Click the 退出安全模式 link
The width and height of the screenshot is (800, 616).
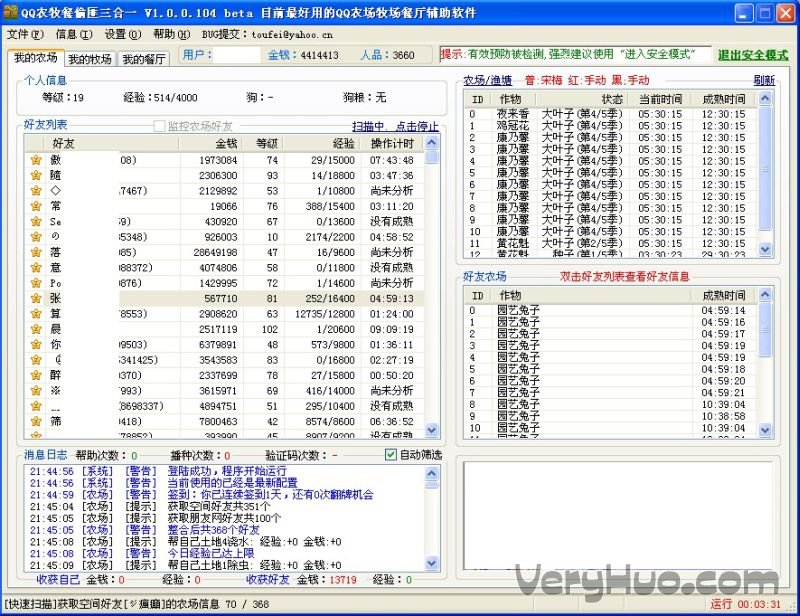click(752, 55)
